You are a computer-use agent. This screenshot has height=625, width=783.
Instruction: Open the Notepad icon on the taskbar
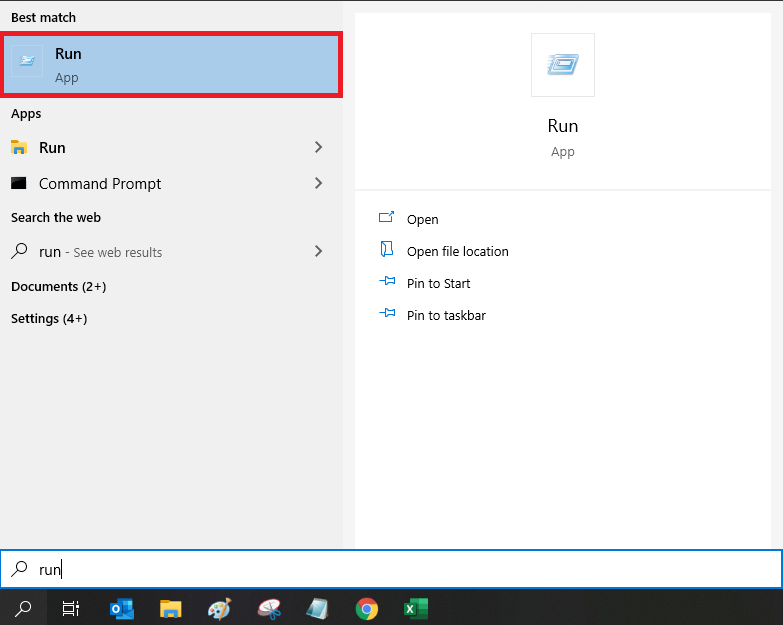coord(317,608)
